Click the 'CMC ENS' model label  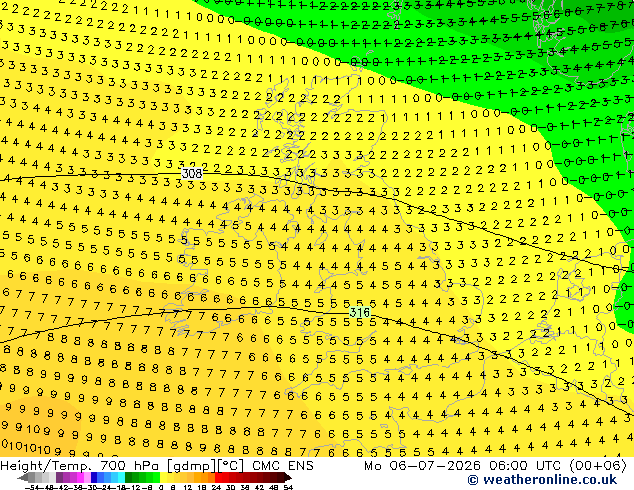pyautogui.click(x=283, y=466)
